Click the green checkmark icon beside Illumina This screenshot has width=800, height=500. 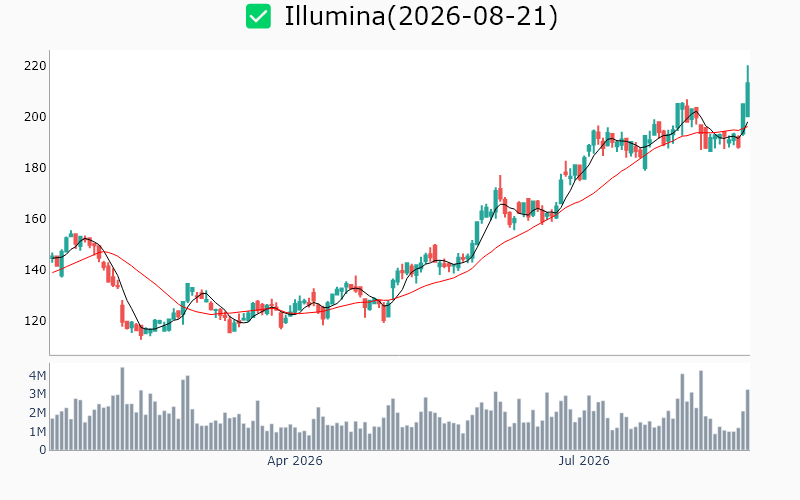click(258, 16)
